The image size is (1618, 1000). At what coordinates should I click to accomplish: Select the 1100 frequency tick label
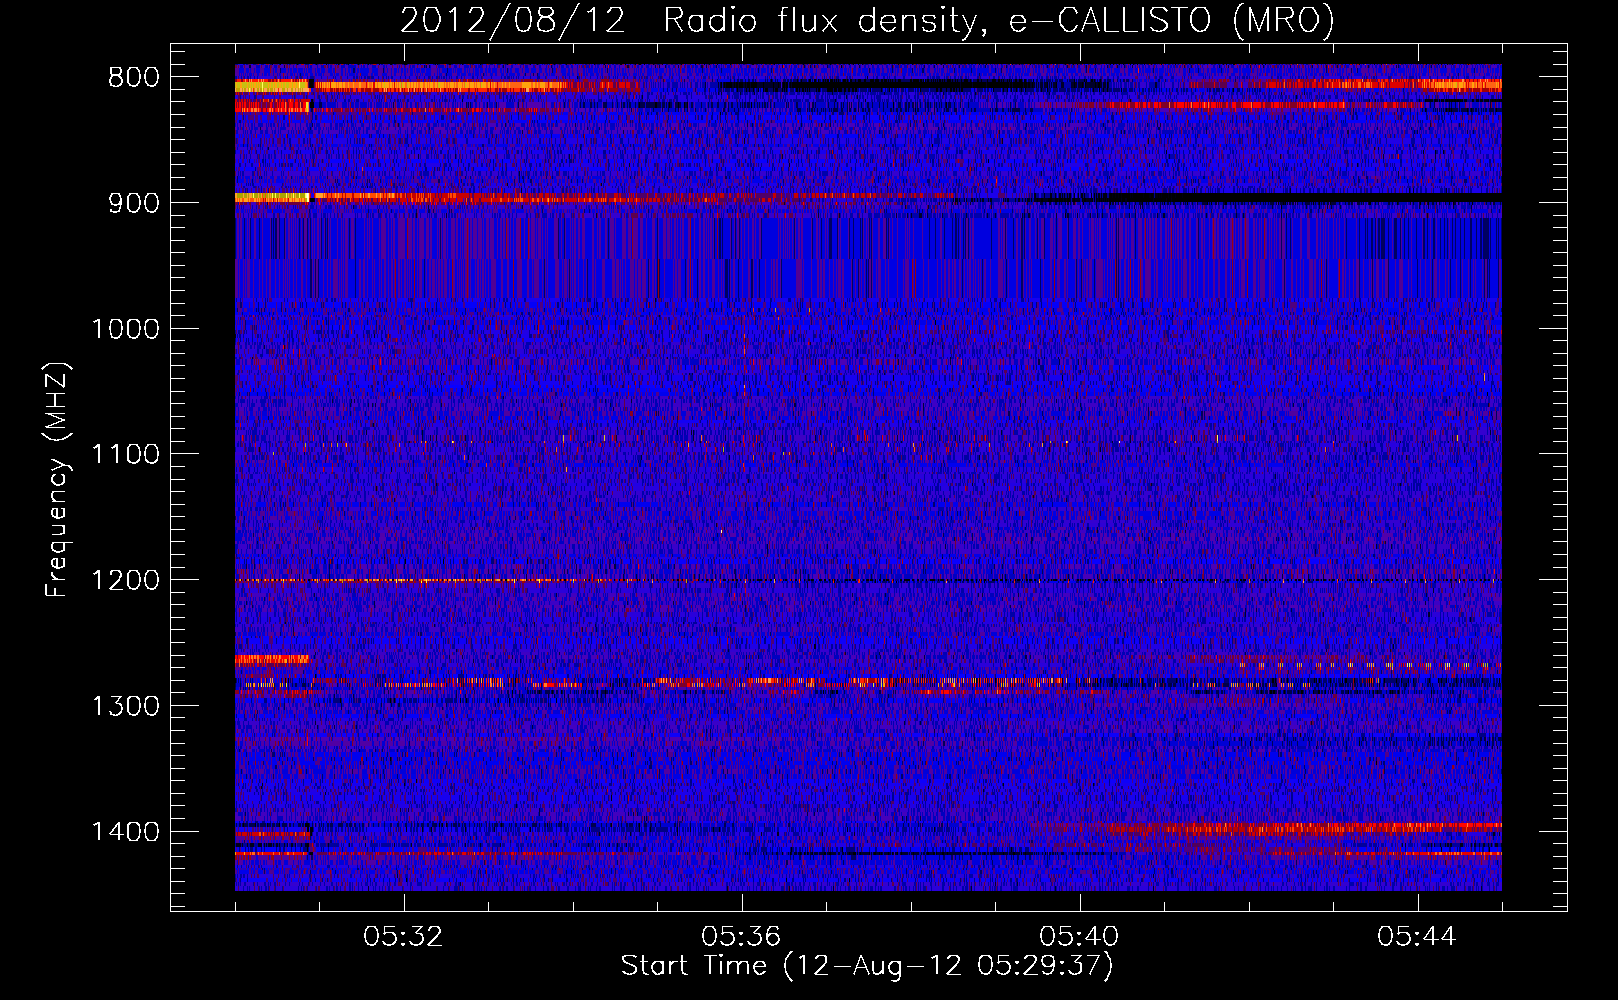point(125,455)
